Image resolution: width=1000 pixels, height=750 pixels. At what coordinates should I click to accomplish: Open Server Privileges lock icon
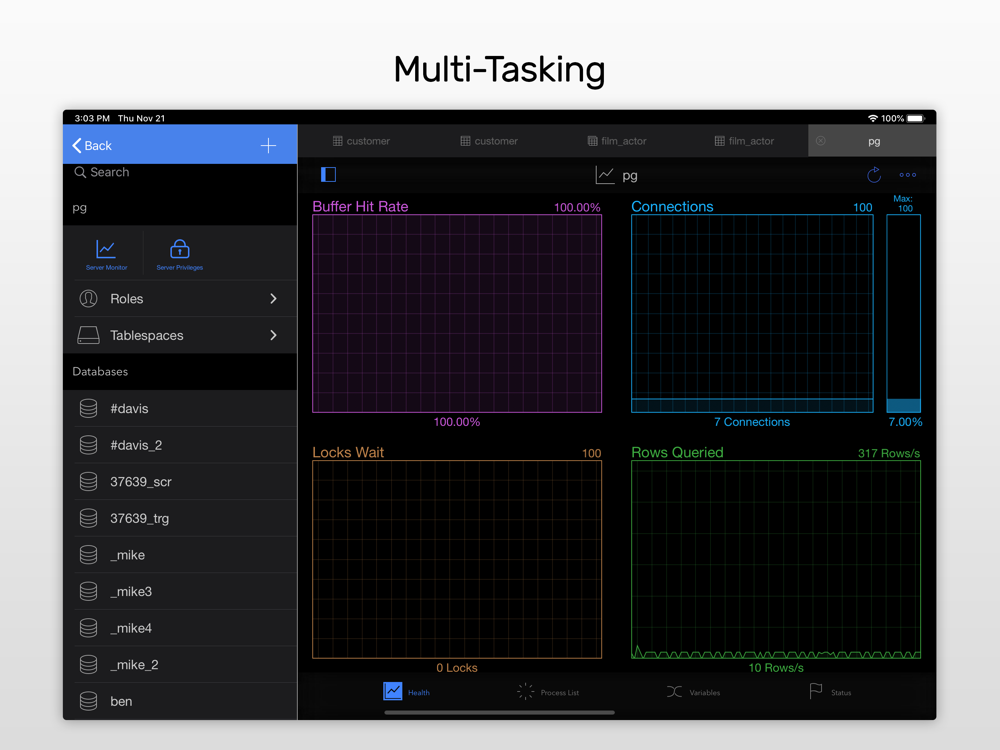click(180, 253)
